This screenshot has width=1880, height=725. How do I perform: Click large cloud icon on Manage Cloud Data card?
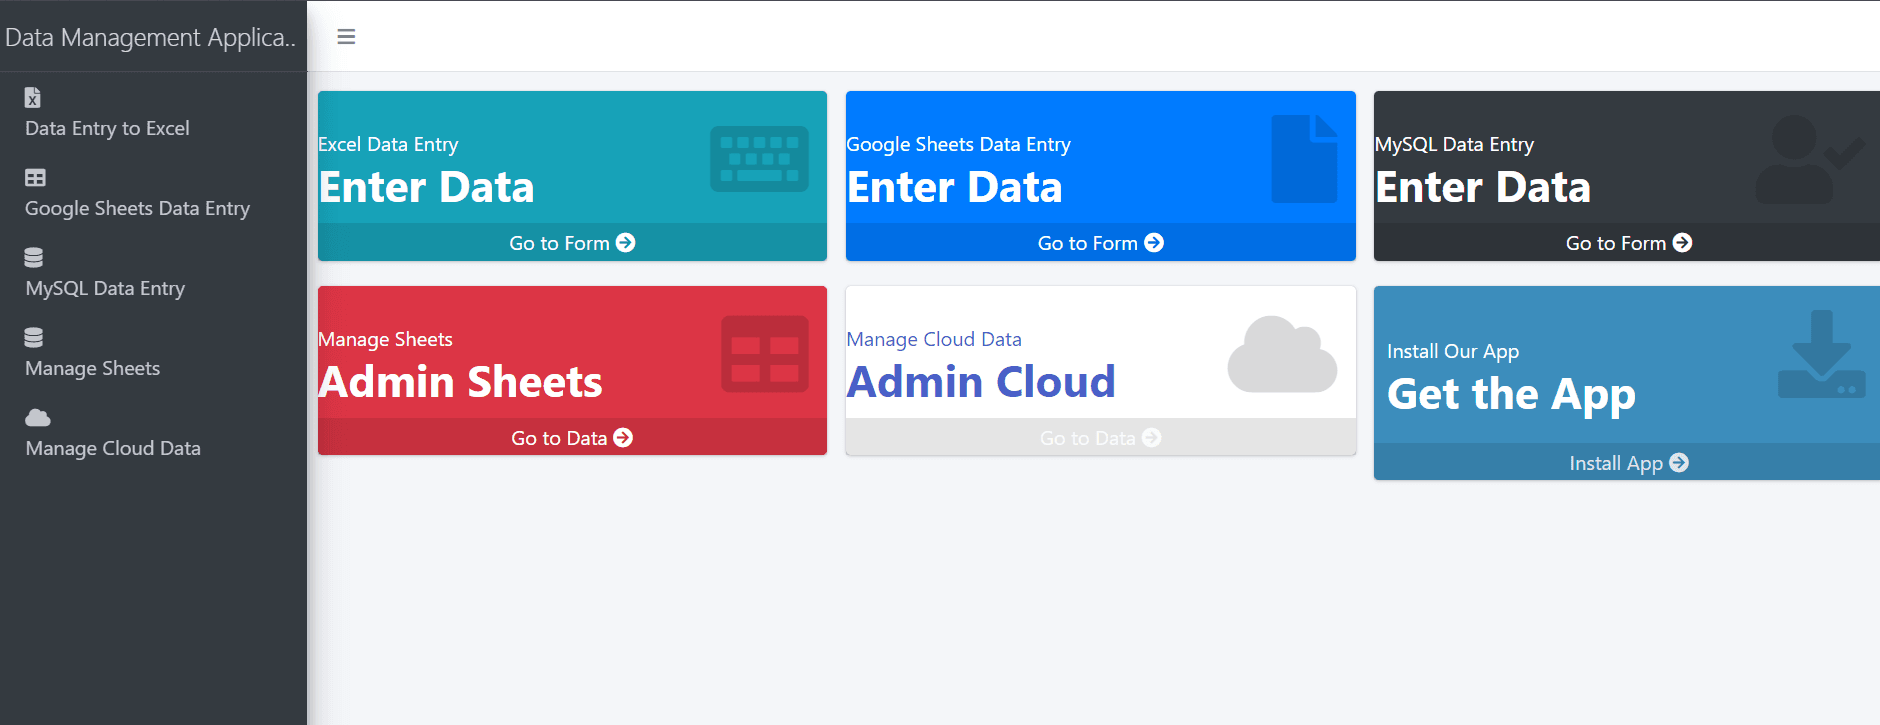coord(1283,354)
